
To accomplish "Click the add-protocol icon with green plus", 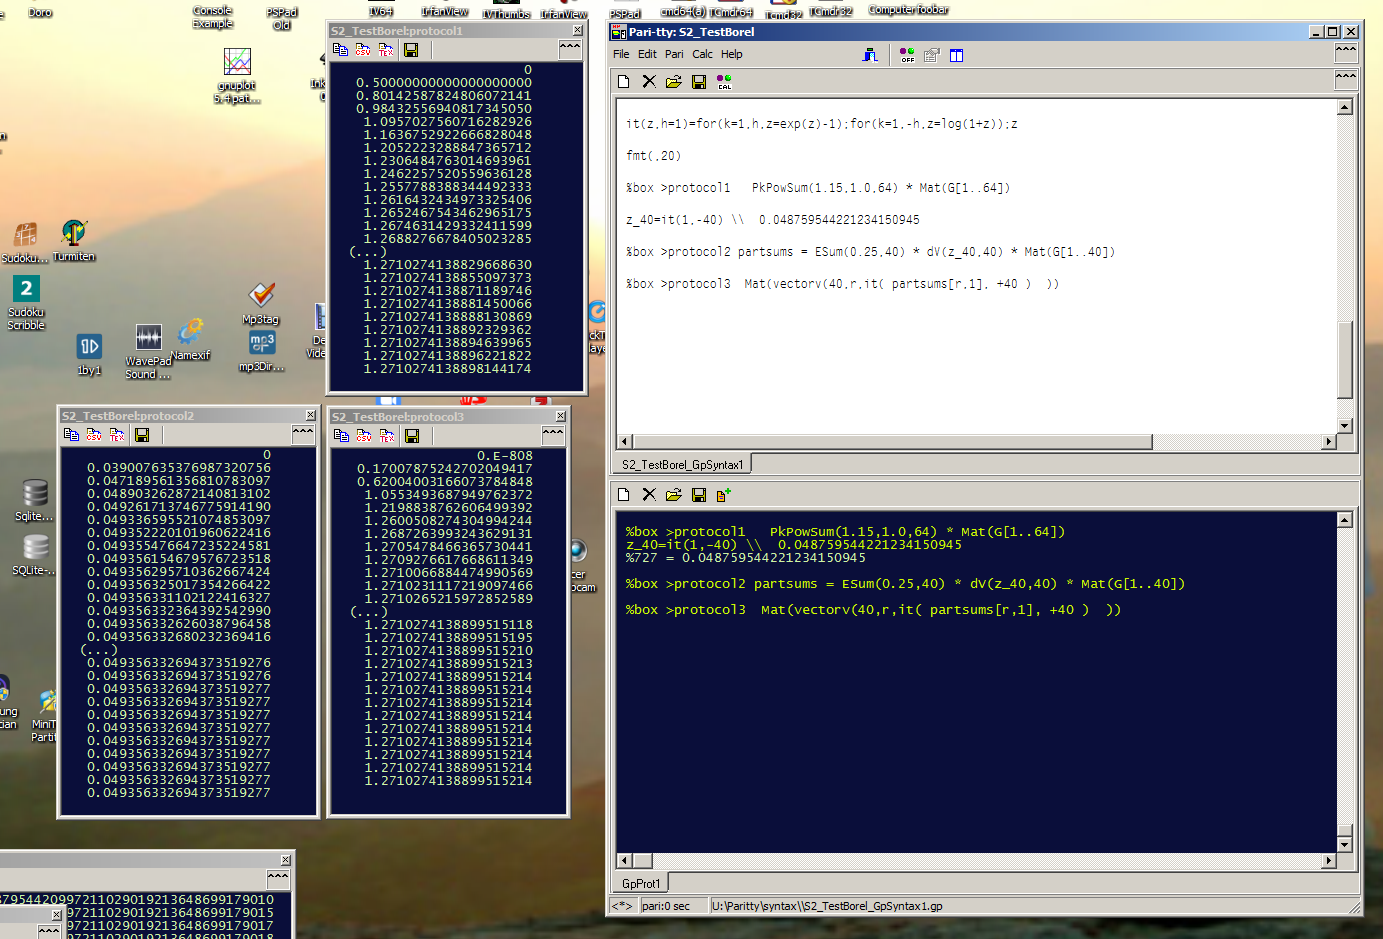I will point(724,494).
